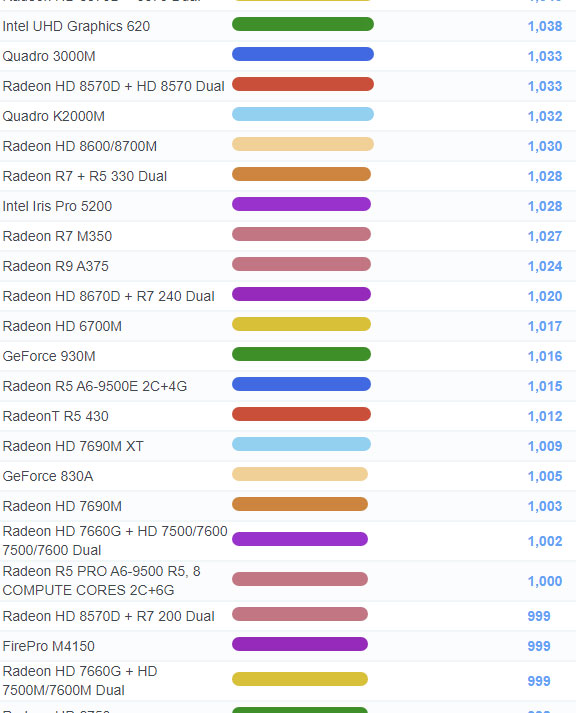Select Radeon HD 7690M XT
This screenshot has height=713, width=576.
[x=73, y=447]
